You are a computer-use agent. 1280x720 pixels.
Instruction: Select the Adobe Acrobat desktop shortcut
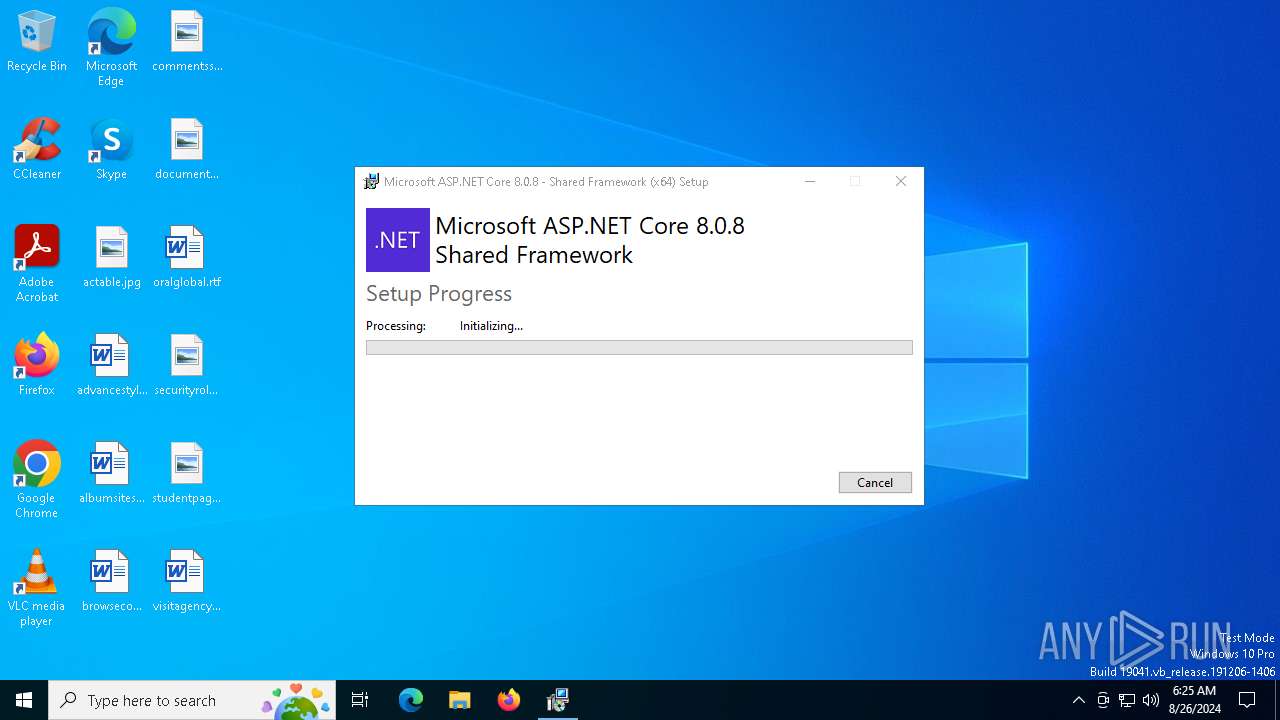click(x=37, y=264)
